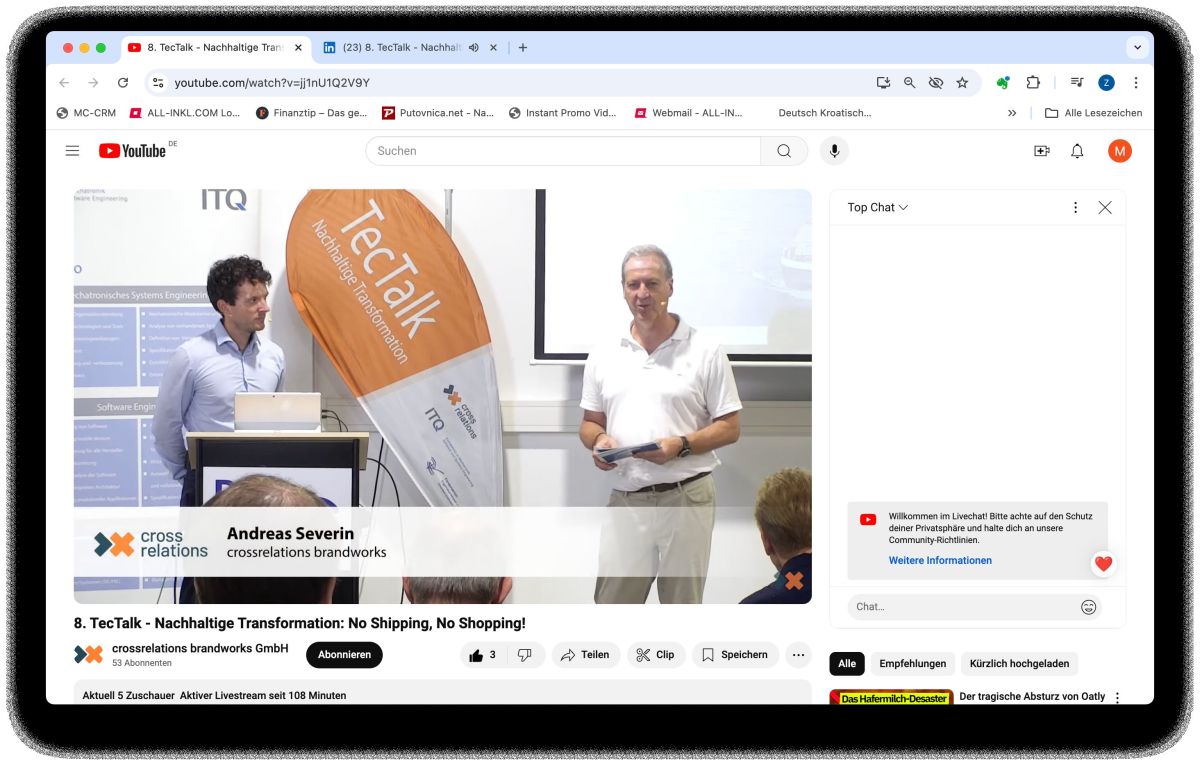Open the Chrome profile Z avatar

[1106, 83]
